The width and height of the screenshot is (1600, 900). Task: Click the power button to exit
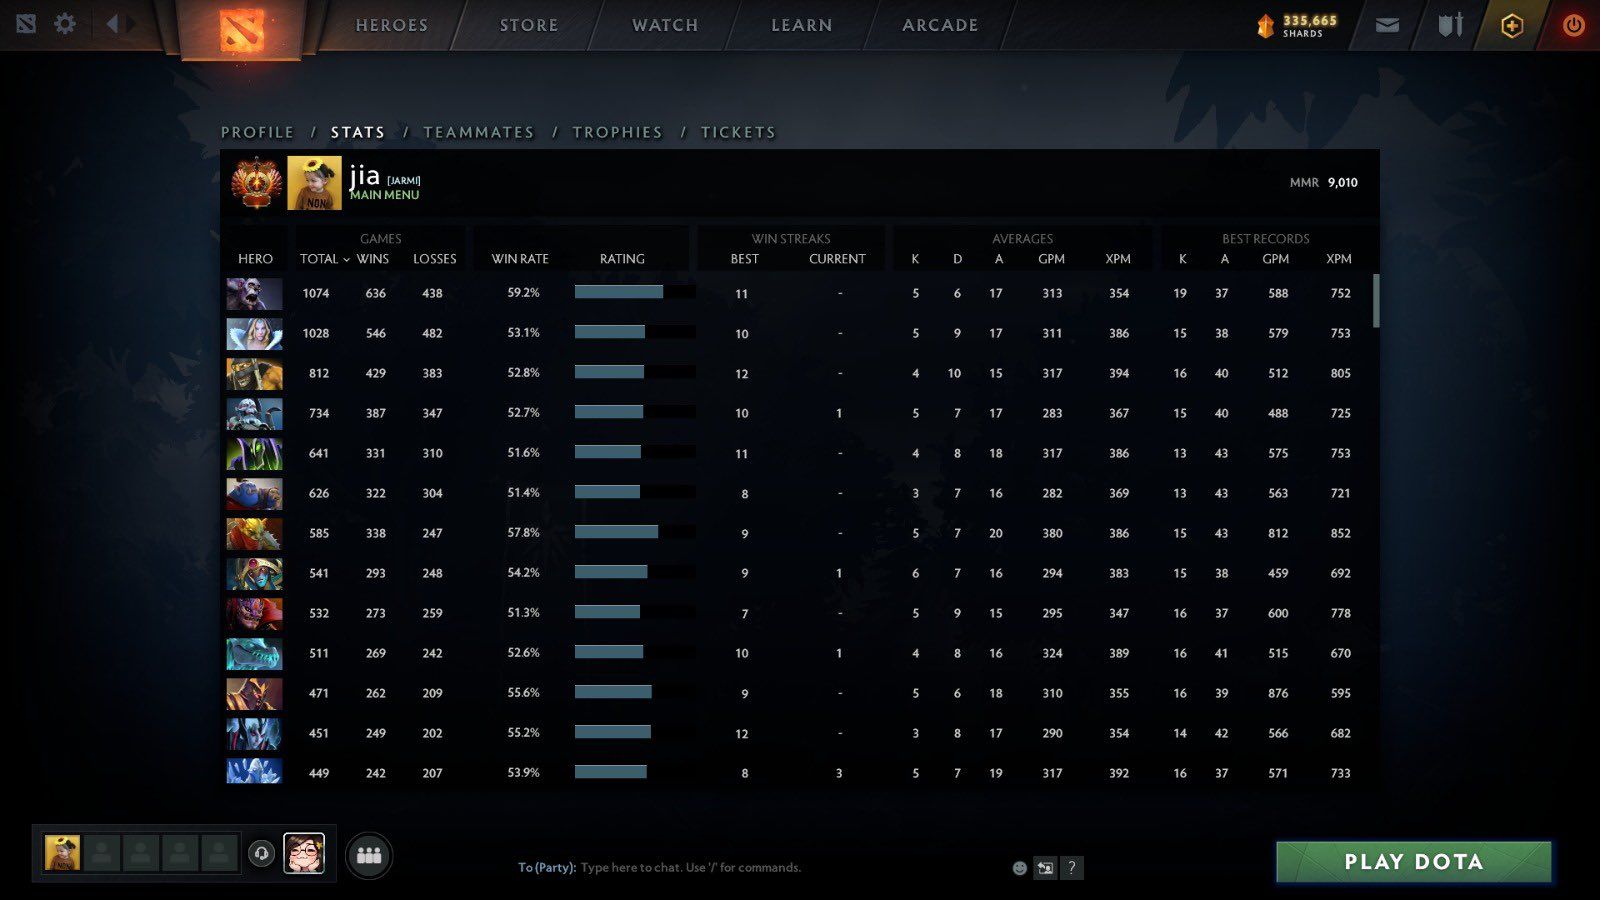click(x=1572, y=24)
